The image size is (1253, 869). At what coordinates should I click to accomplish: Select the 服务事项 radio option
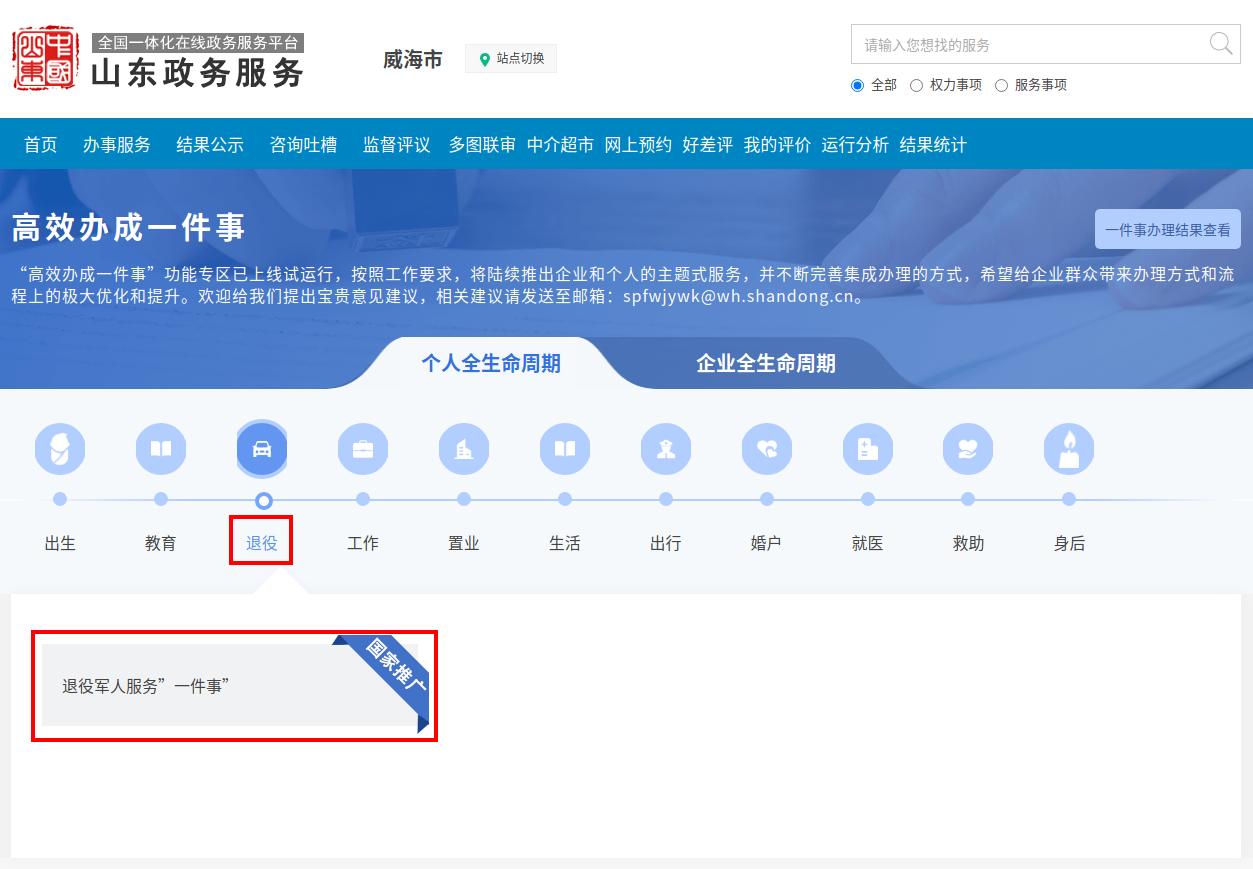pyautogui.click(x=1002, y=85)
